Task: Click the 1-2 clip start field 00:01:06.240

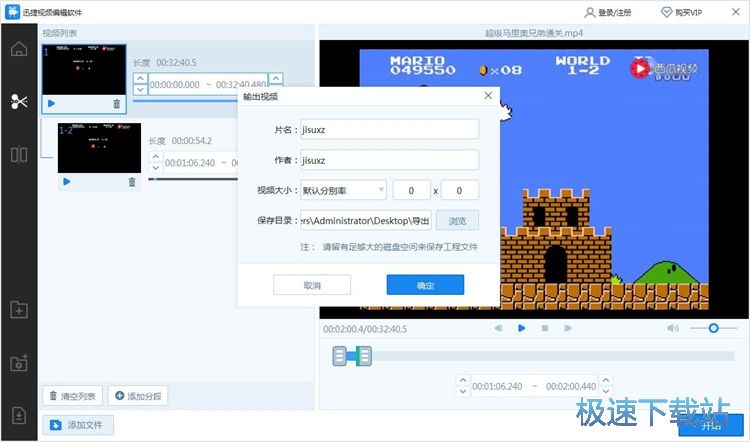Action: [x=190, y=163]
